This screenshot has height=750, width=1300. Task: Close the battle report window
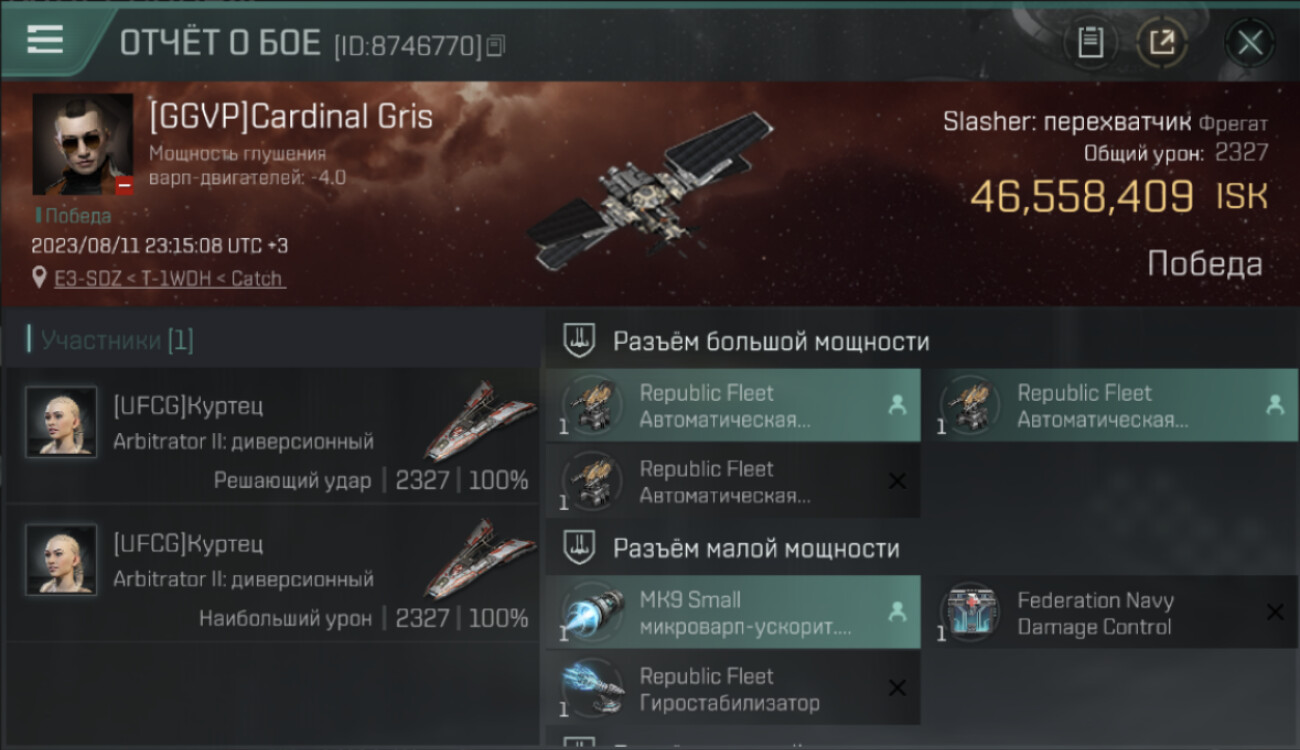coord(1250,43)
